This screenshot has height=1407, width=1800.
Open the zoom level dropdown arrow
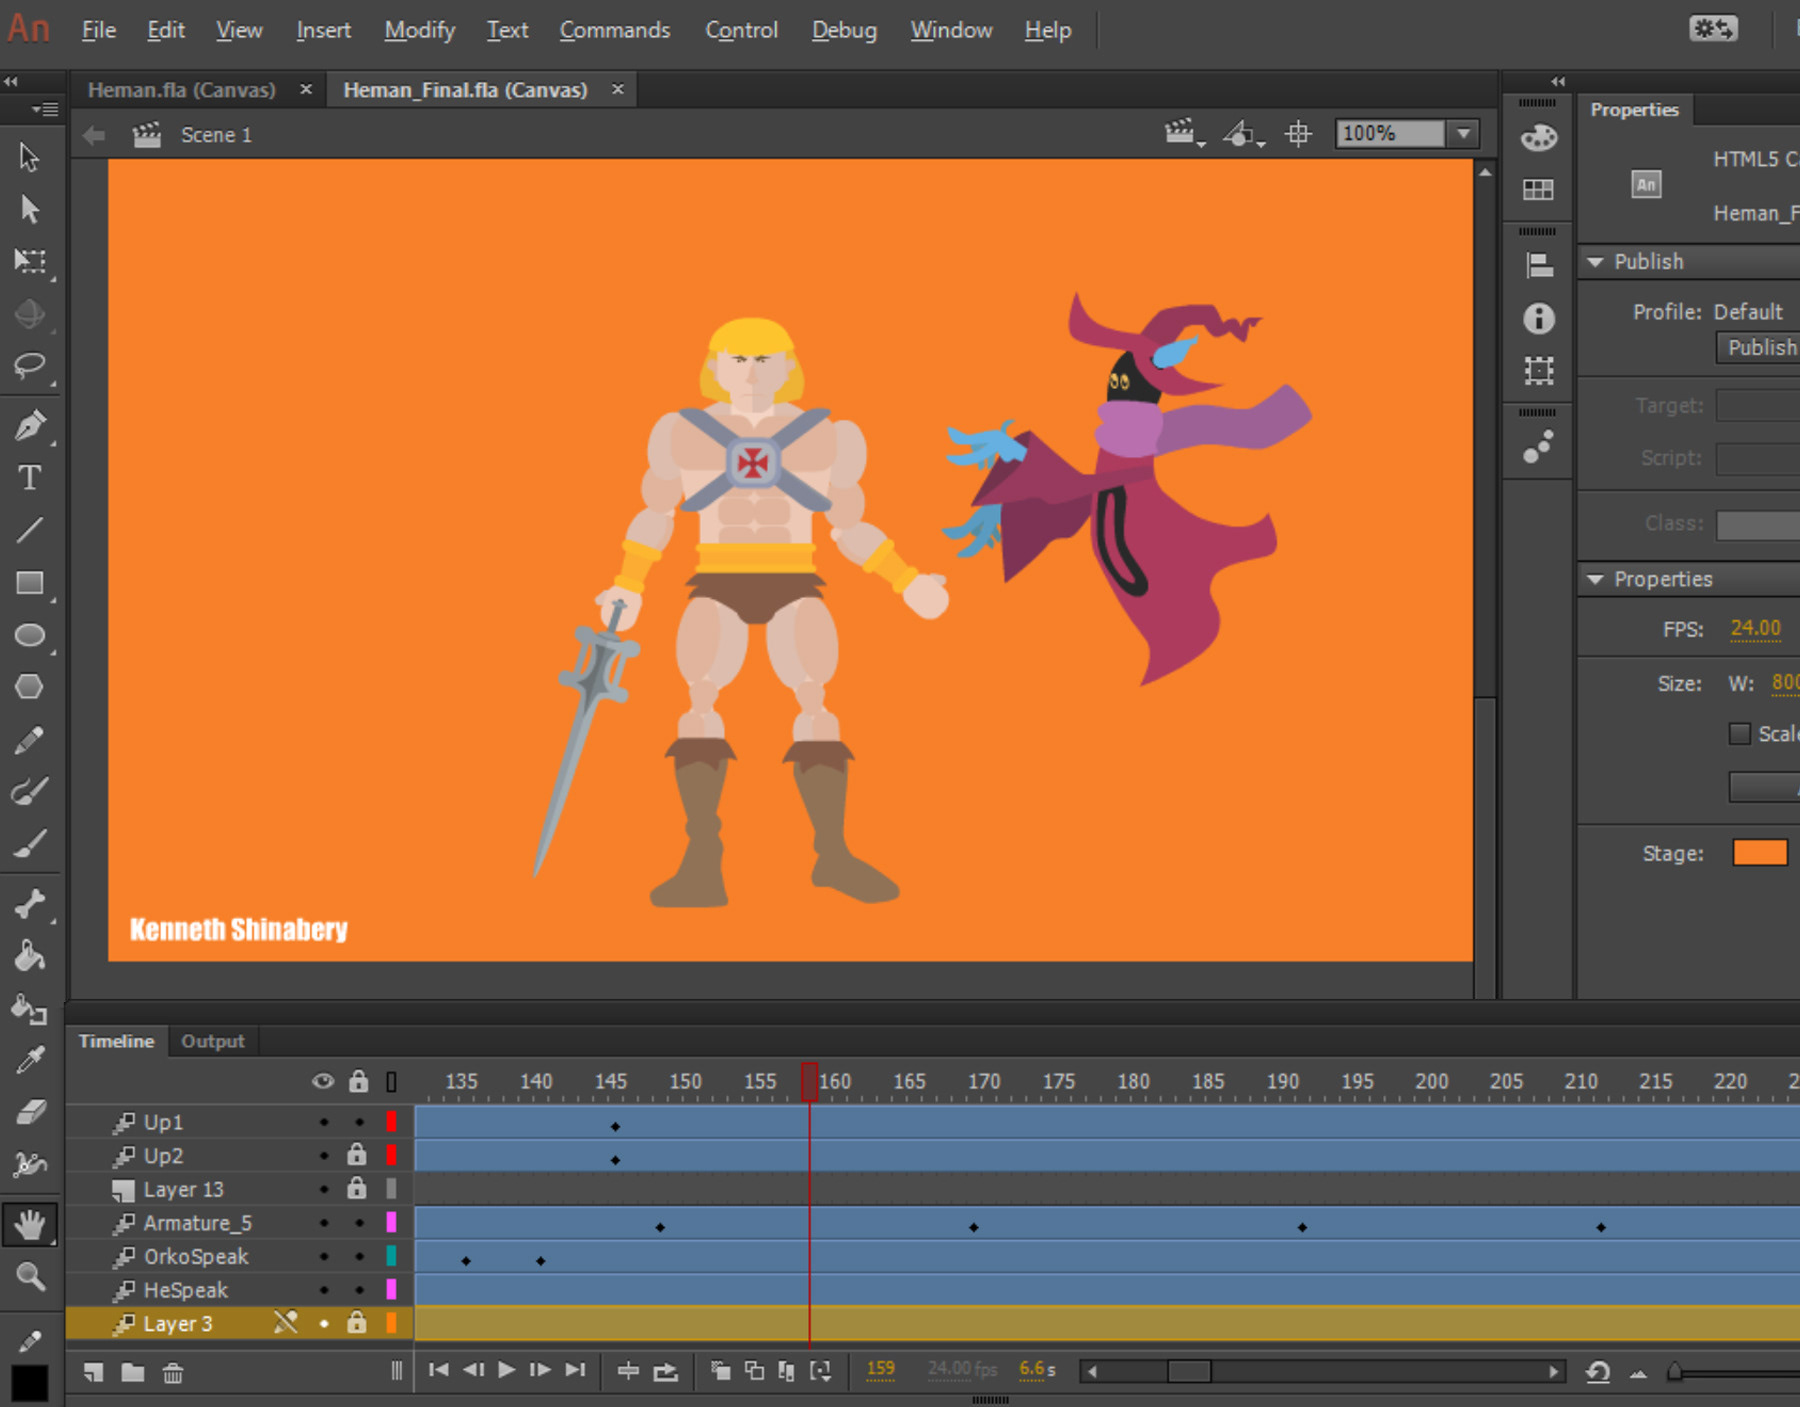(x=1465, y=133)
